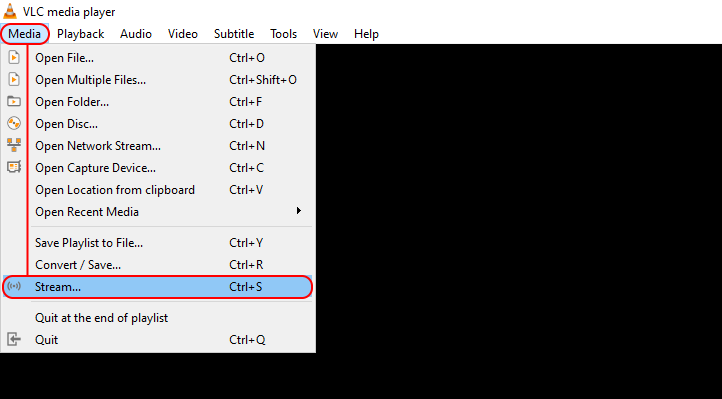Open the Playback menu

[x=81, y=34]
